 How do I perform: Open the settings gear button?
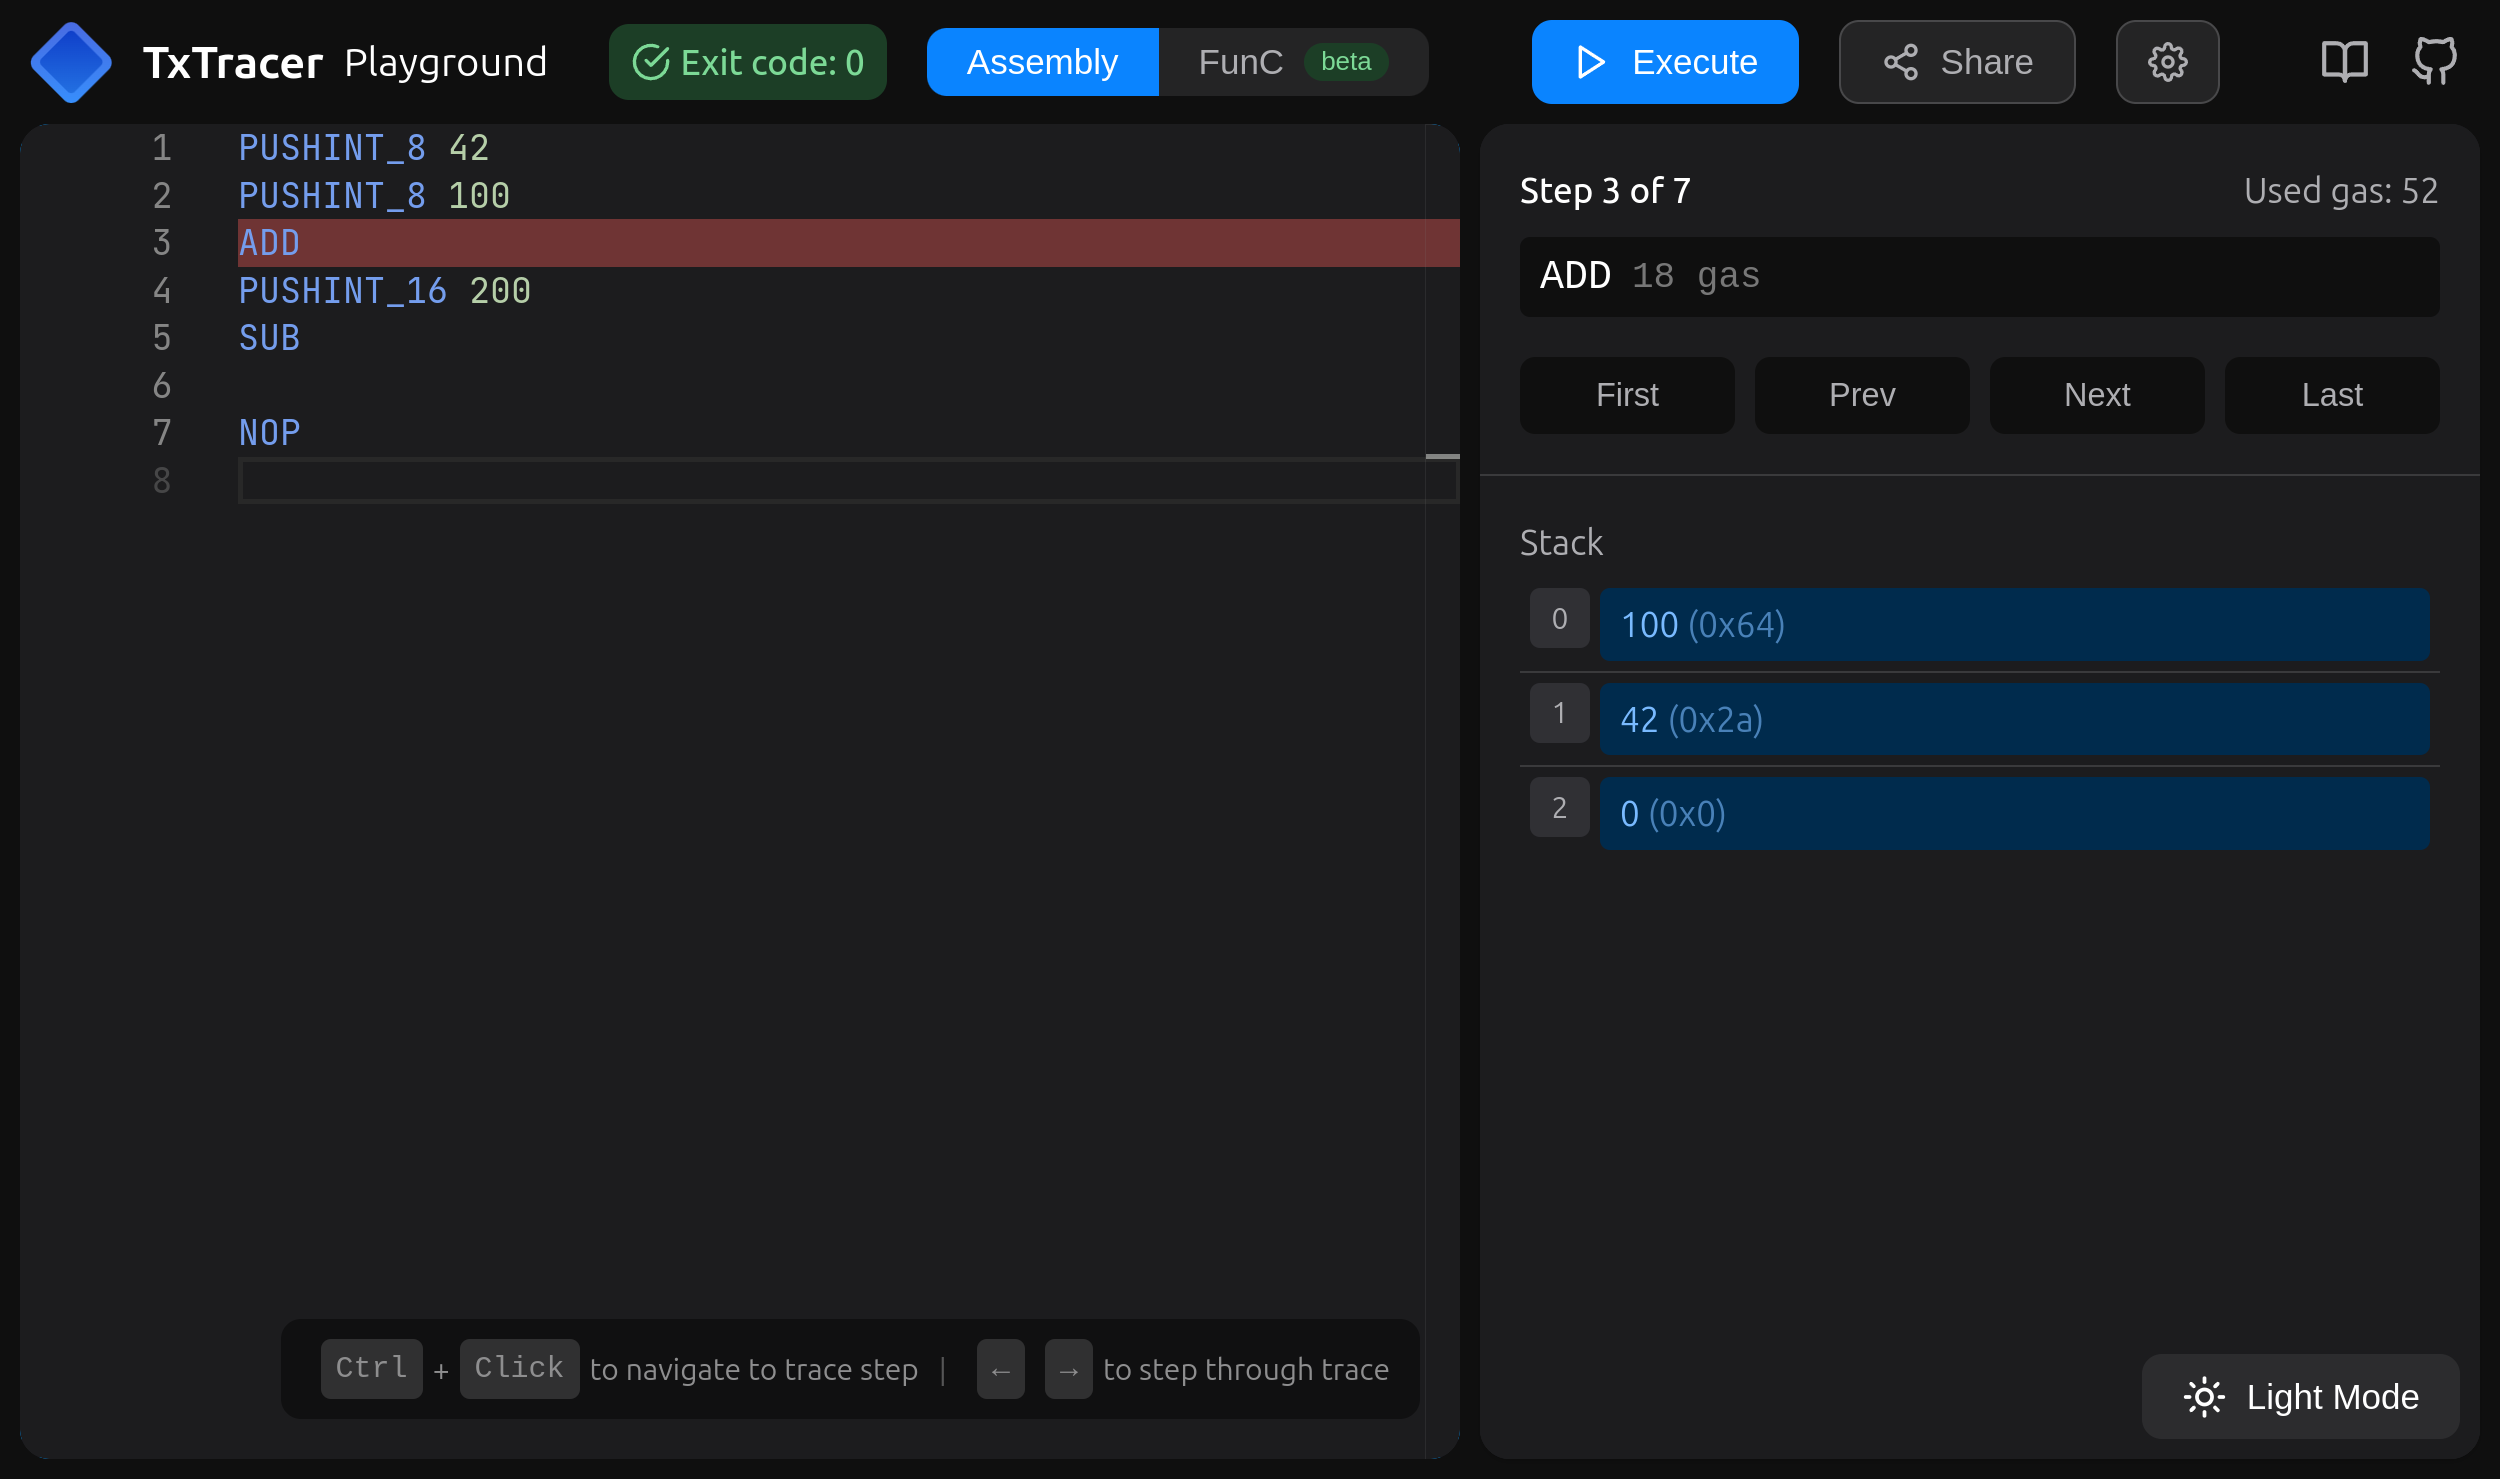[x=2167, y=62]
